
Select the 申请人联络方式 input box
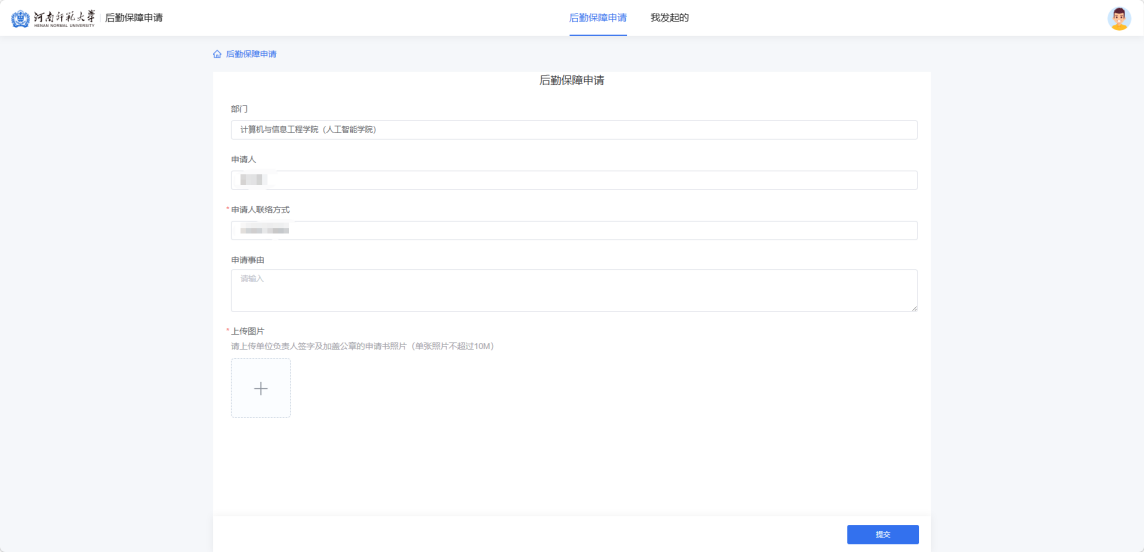point(574,230)
